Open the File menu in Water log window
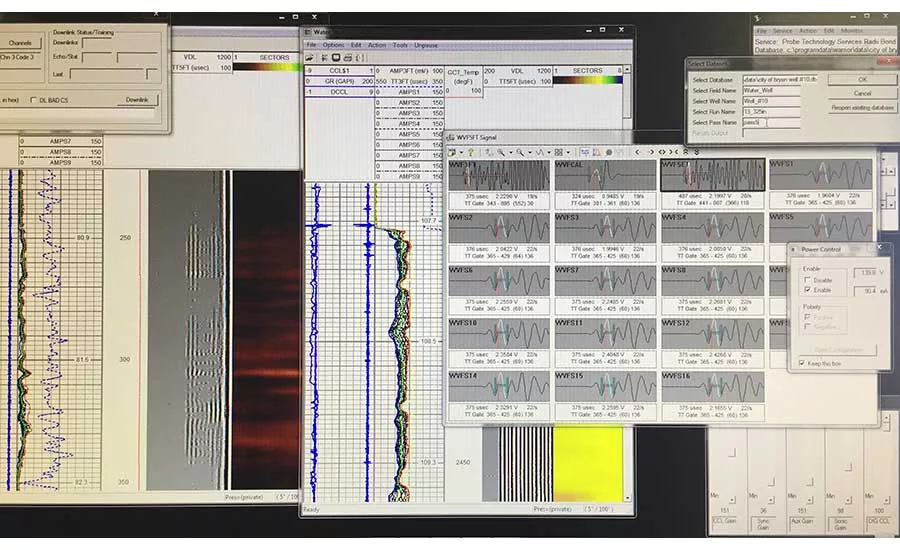The image size is (900, 550). coord(311,45)
